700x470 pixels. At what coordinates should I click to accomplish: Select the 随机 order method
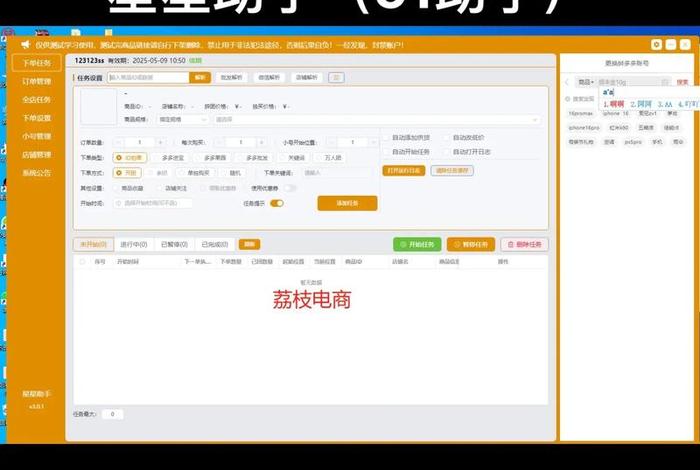[x=231, y=173]
